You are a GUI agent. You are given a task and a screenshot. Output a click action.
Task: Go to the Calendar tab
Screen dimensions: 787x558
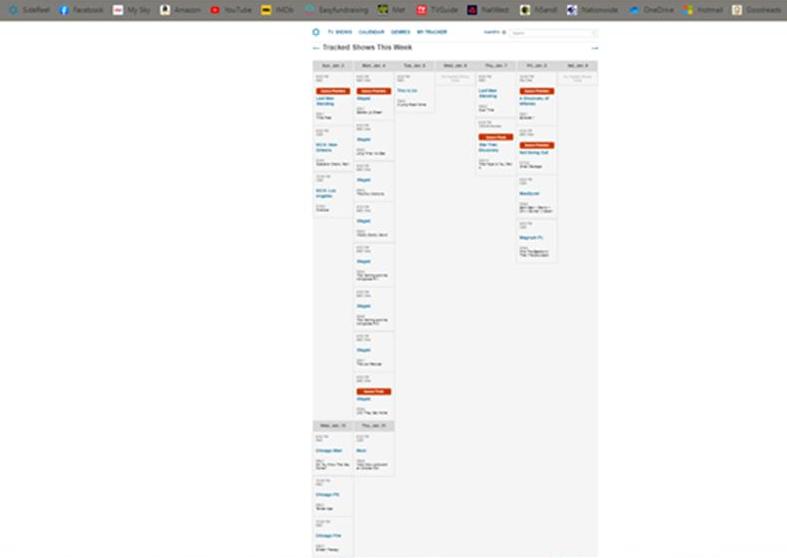[x=371, y=32]
